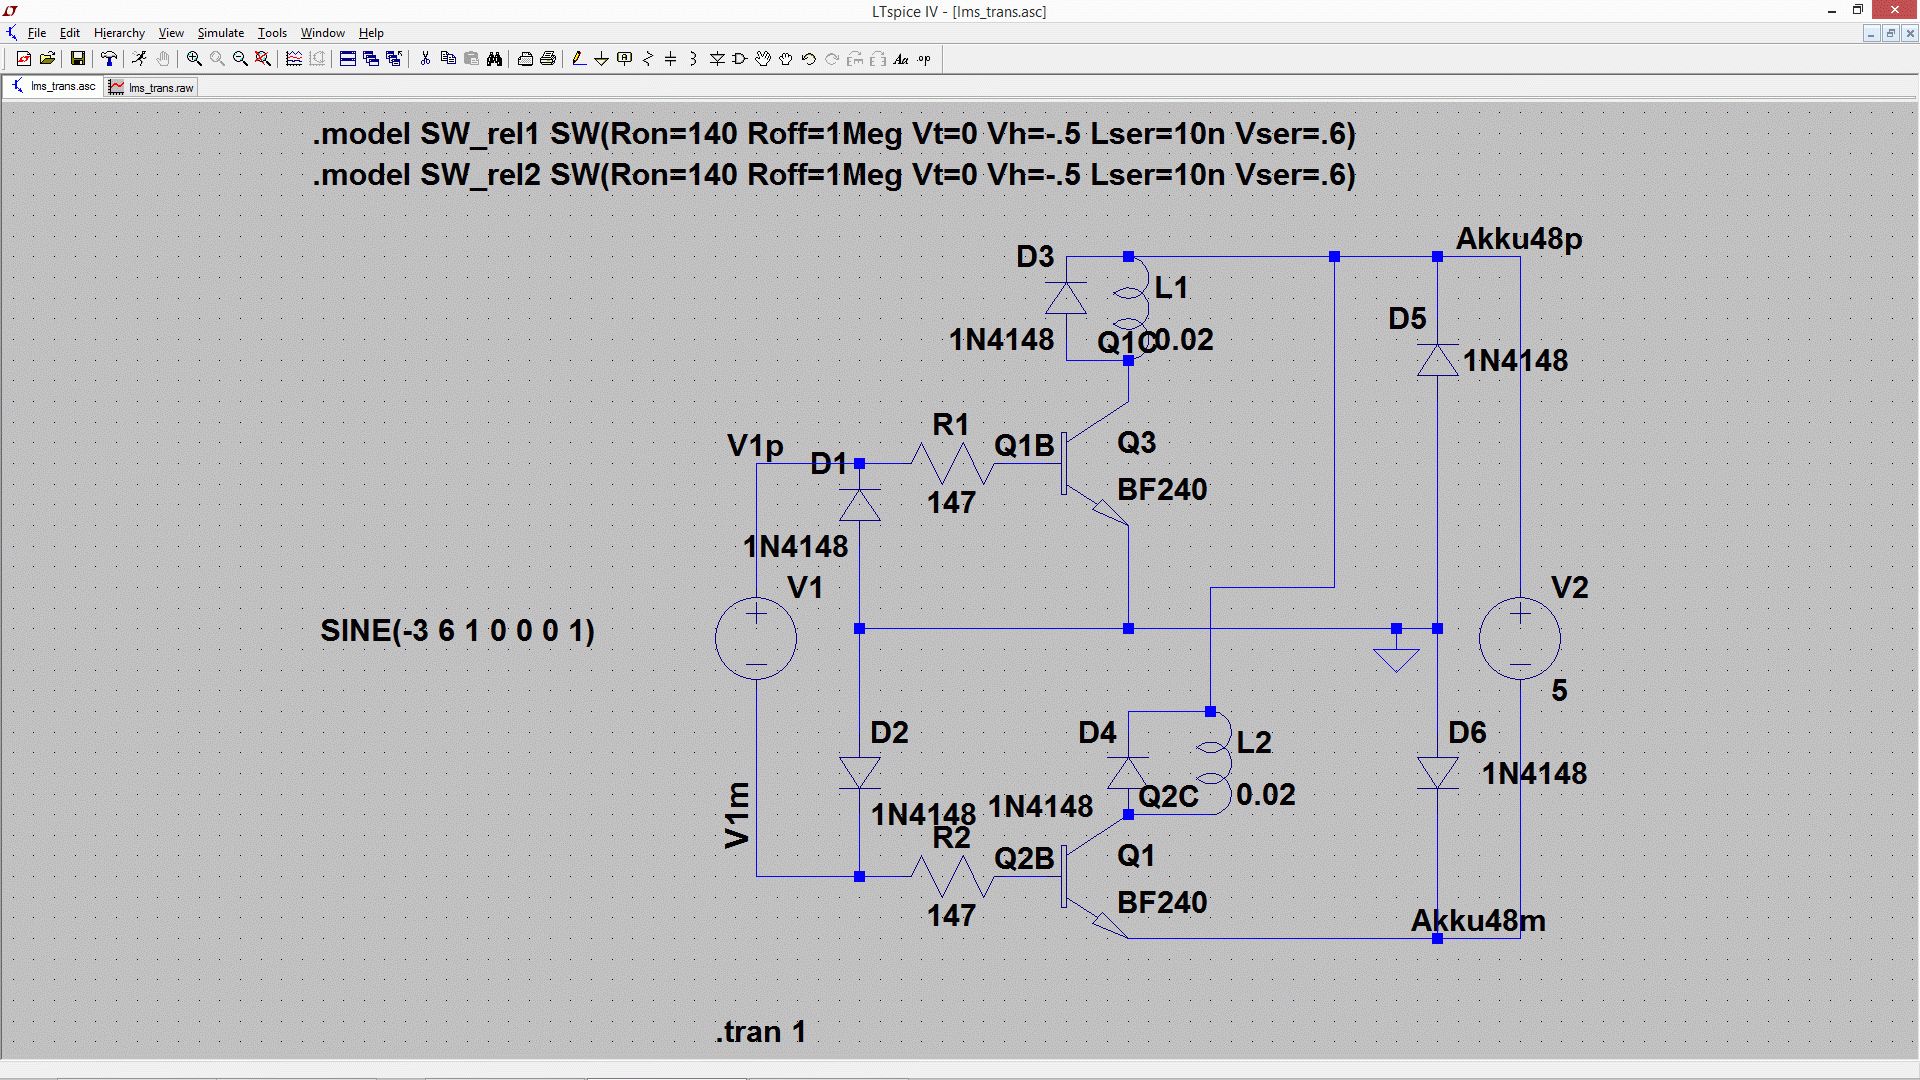Image resolution: width=1920 pixels, height=1080 pixels.
Task: Click the SPICE directive .op icon
Action: pyautogui.click(x=924, y=59)
